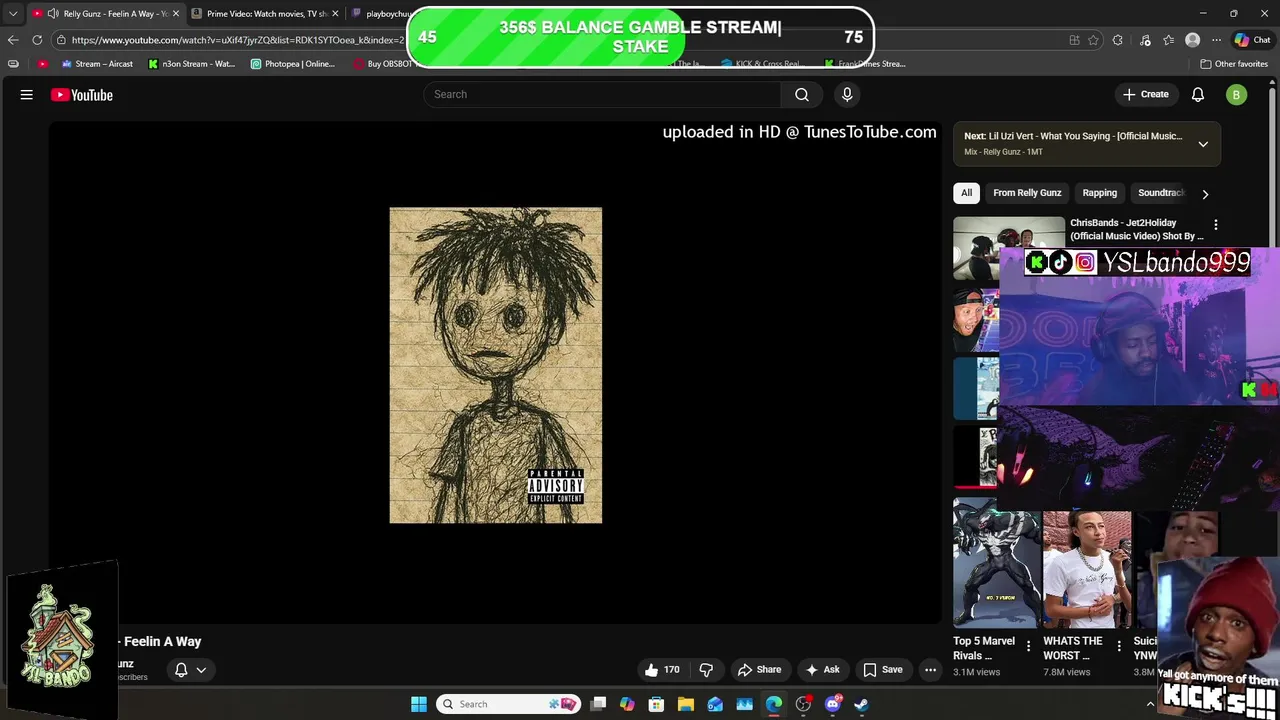1280x720 pixels.
Task: Click the Create button
Action: [1145, 94]
